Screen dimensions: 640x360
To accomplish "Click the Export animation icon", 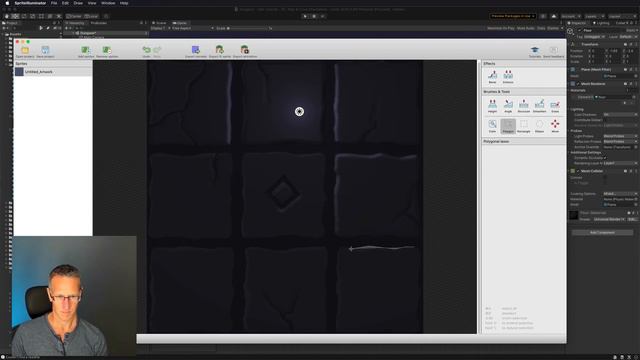I will [245, 51].
